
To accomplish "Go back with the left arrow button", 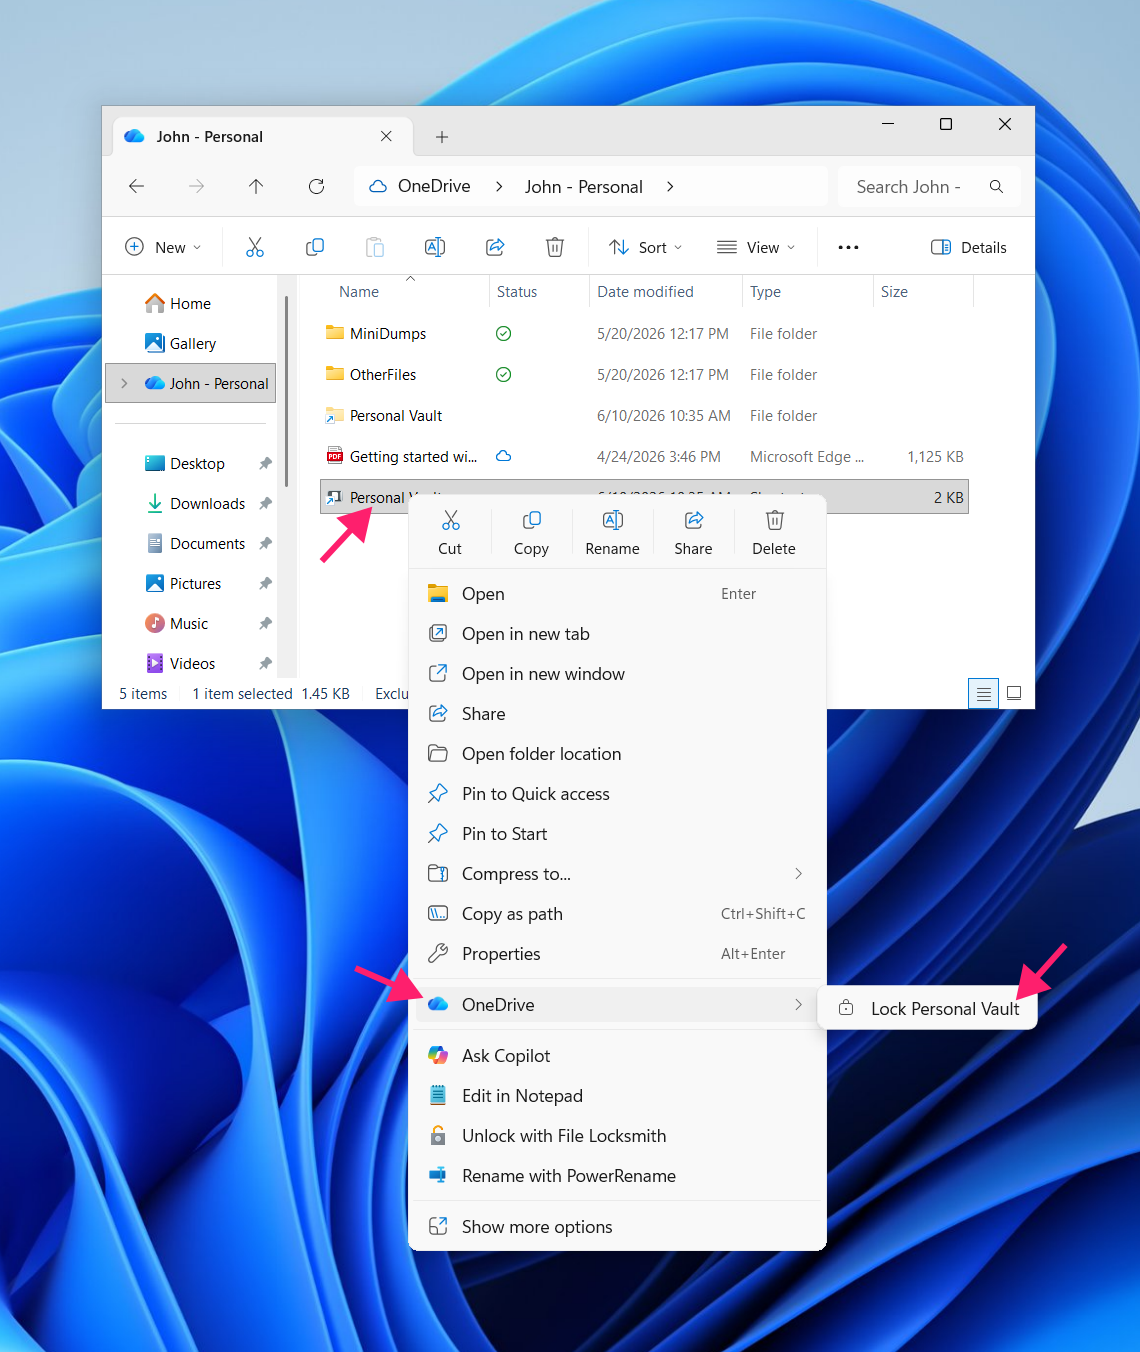I will (x=137, y=186).
